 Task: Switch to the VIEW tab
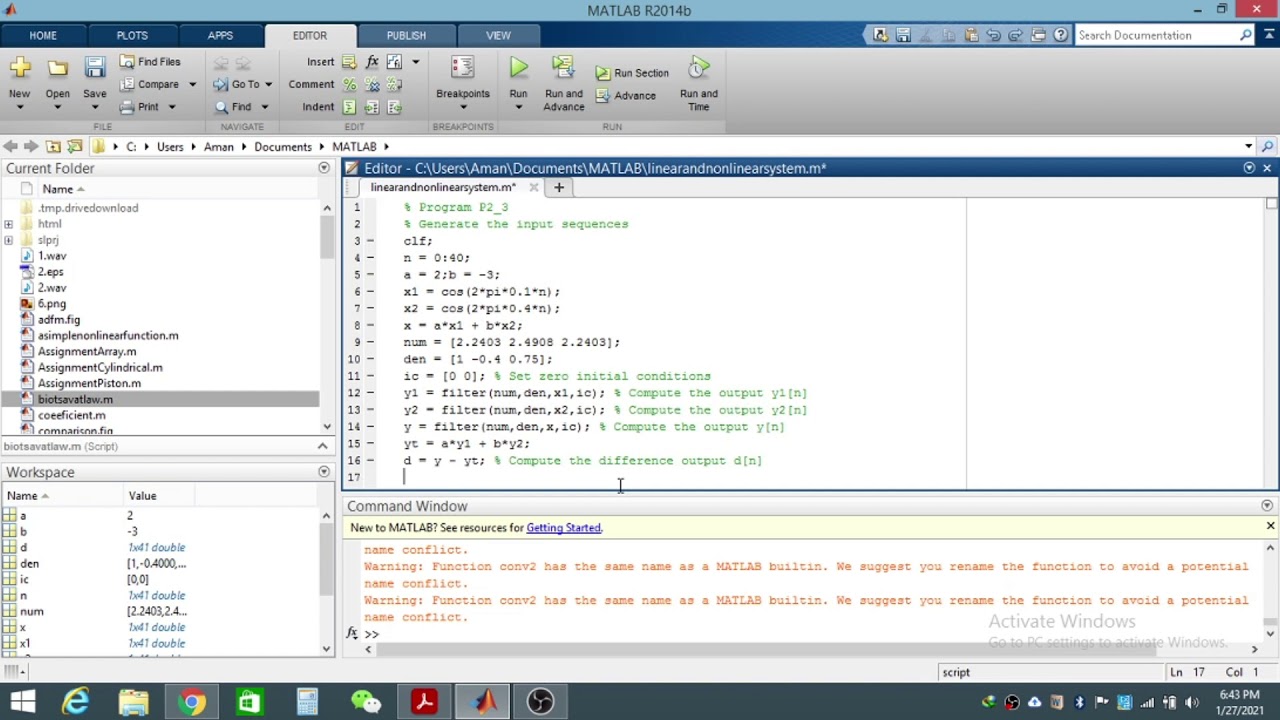[498, 35]
